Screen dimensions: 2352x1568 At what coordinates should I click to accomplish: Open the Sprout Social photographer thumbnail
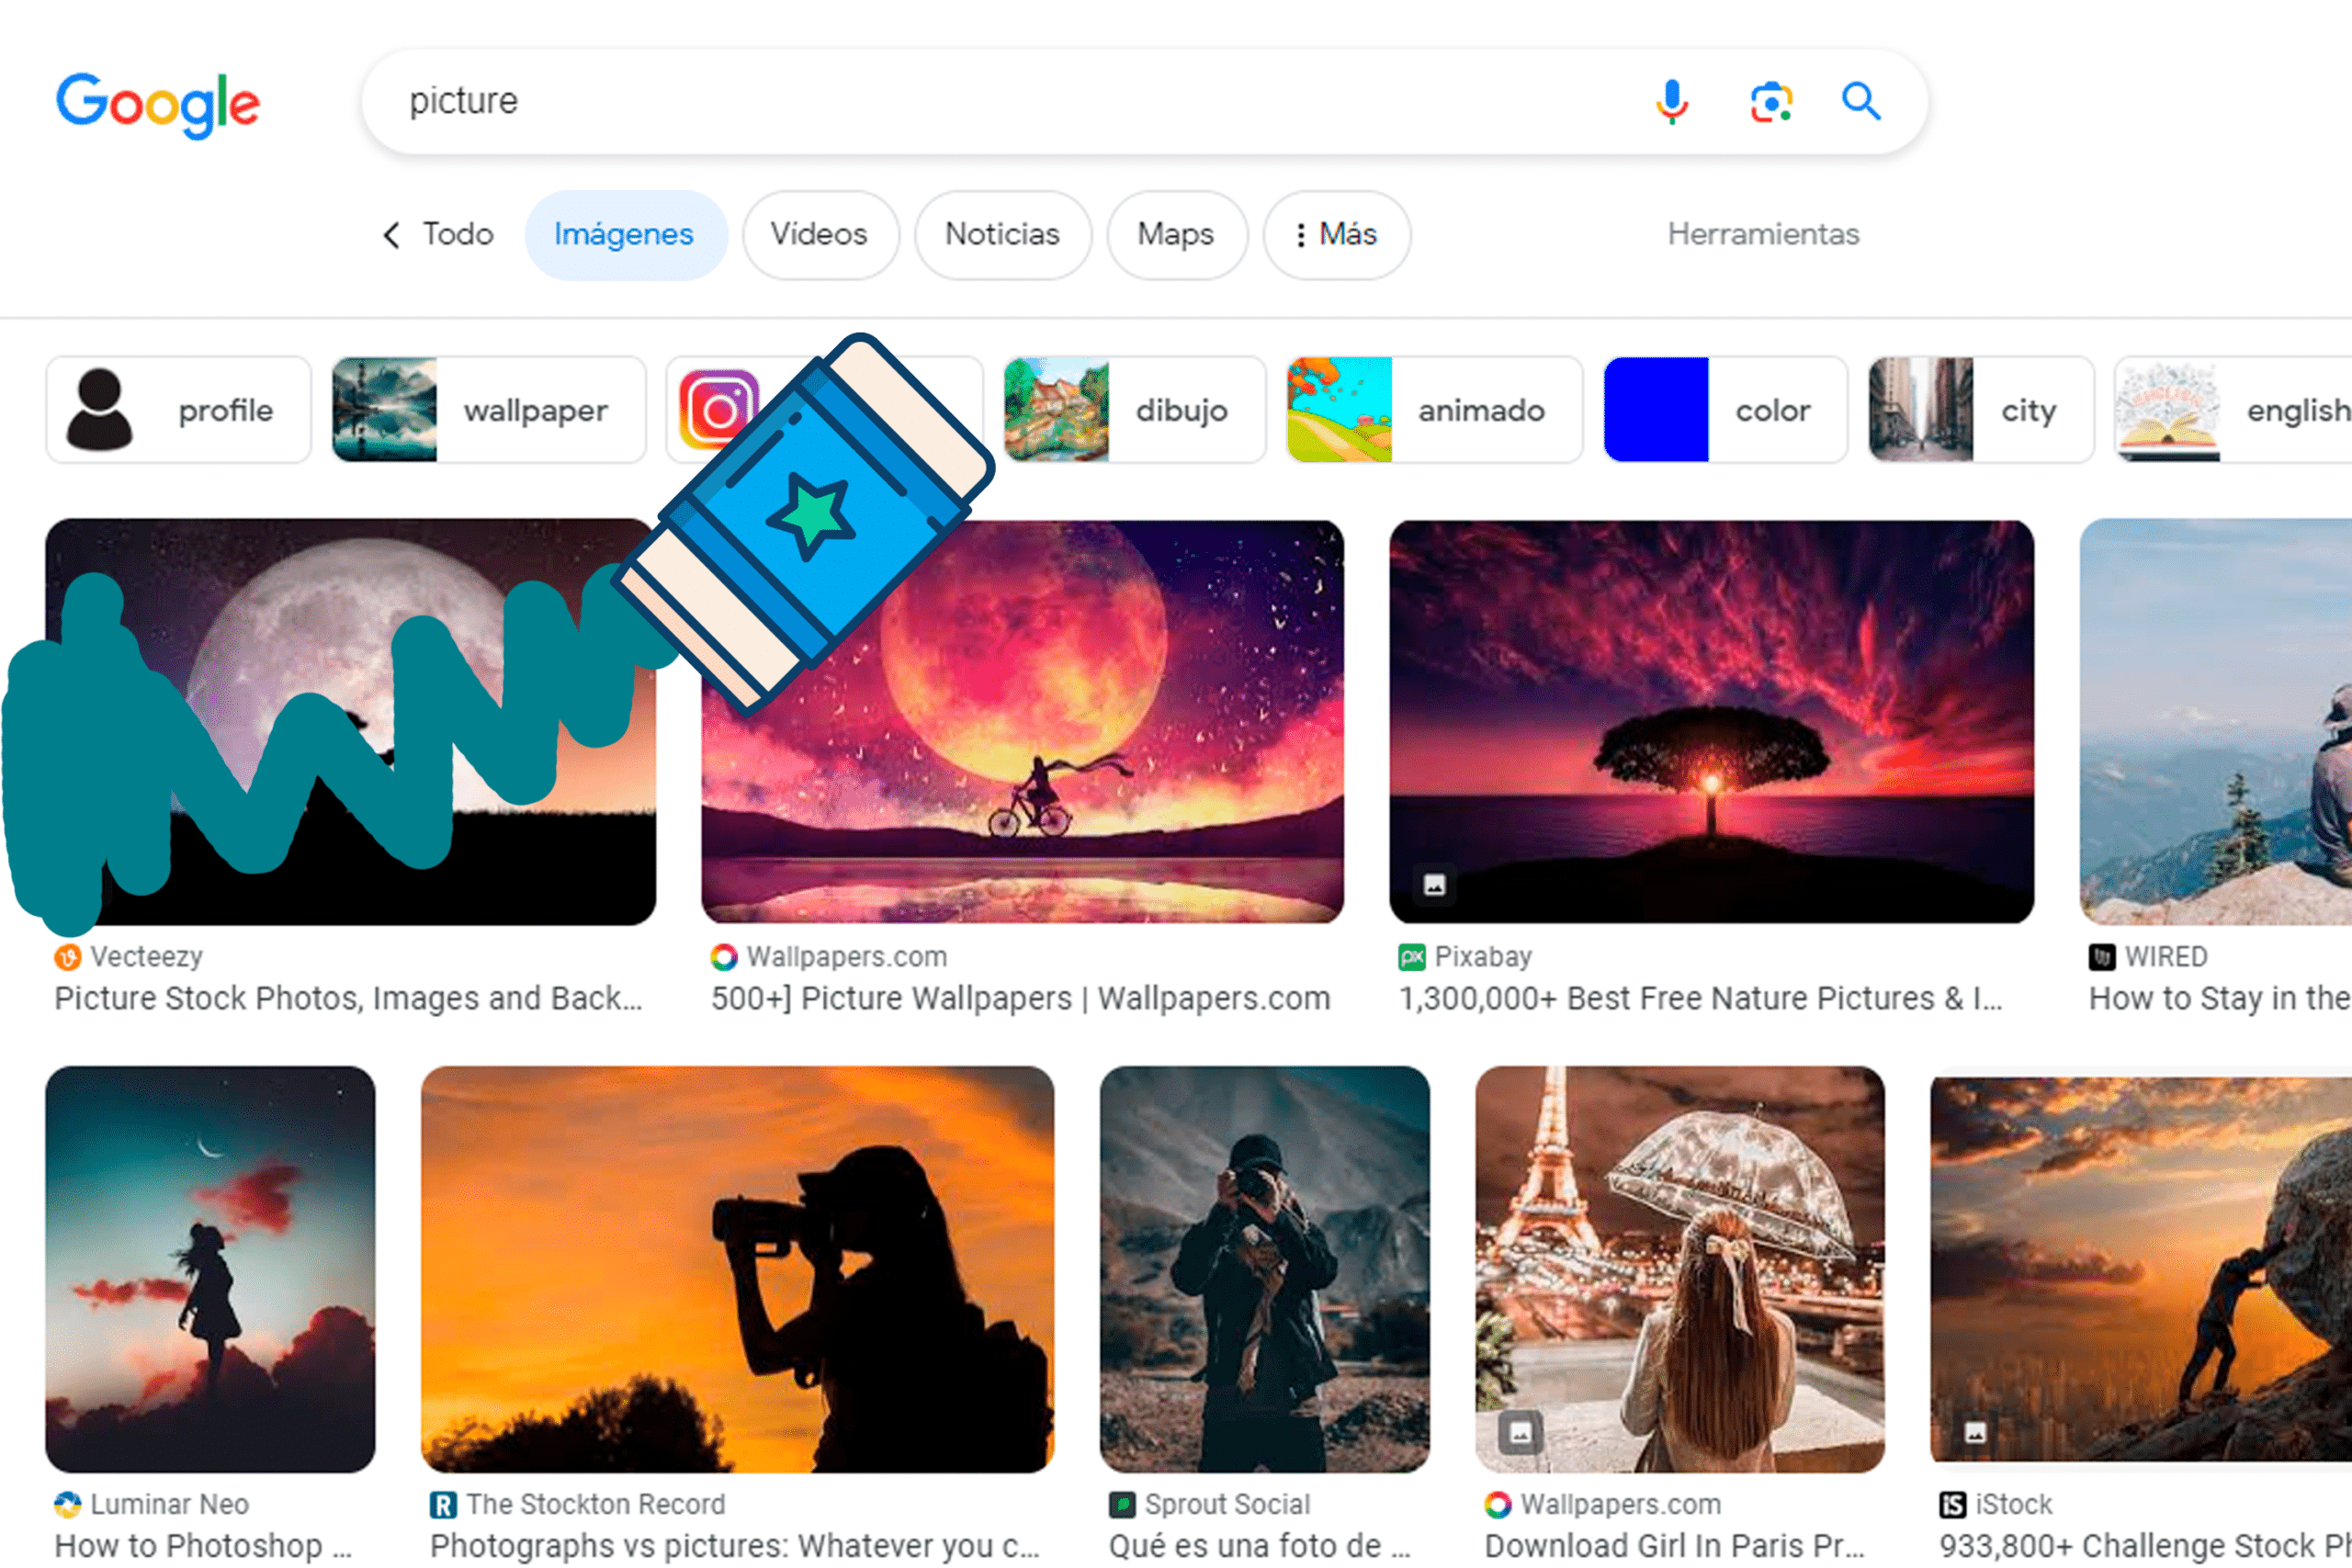pyautogui.click(x=1265, y=1269)
